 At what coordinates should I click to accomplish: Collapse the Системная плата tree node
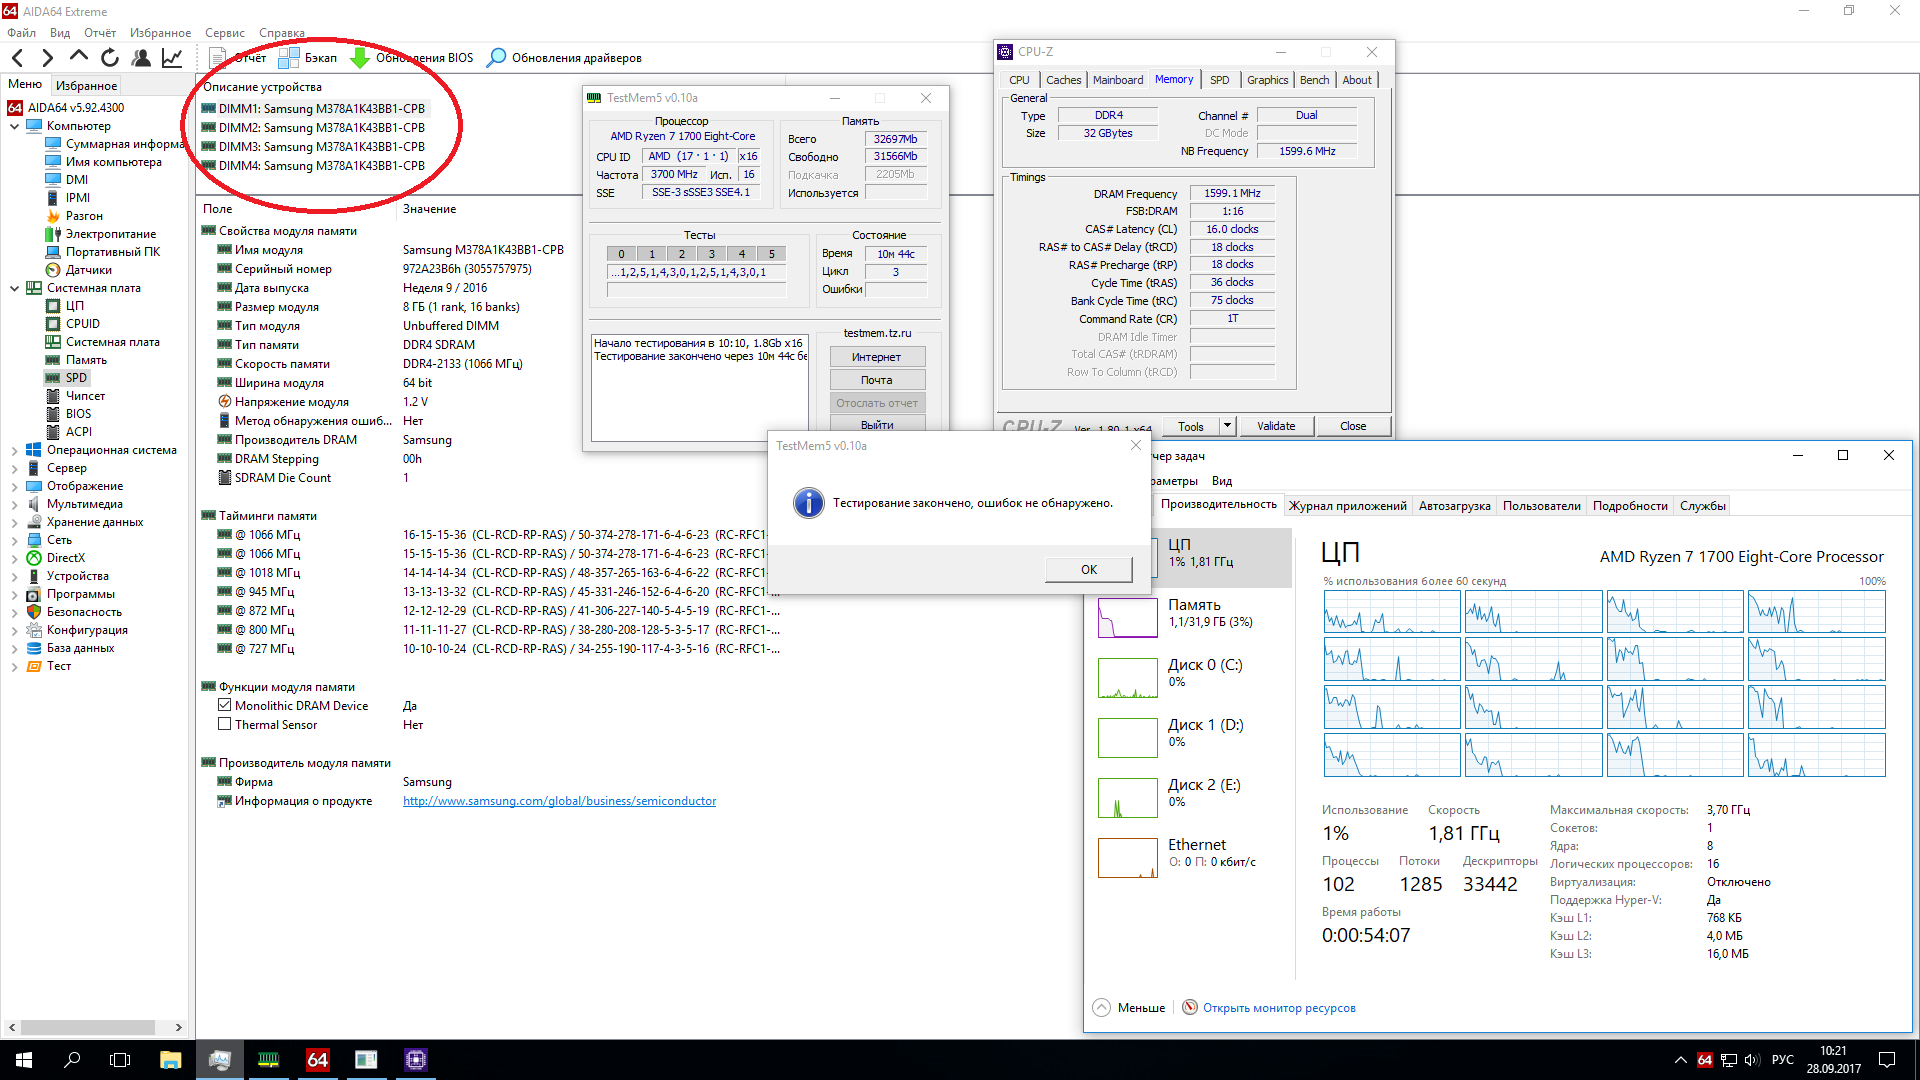pos(14,289)
